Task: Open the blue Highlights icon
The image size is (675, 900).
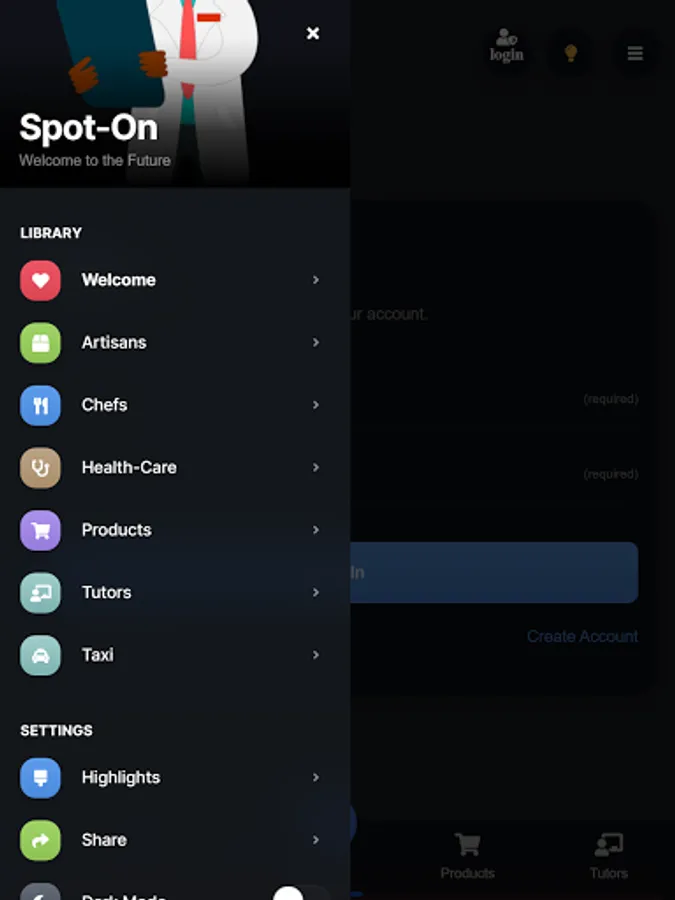Action: pyautogui.click(x=40, y=778)
